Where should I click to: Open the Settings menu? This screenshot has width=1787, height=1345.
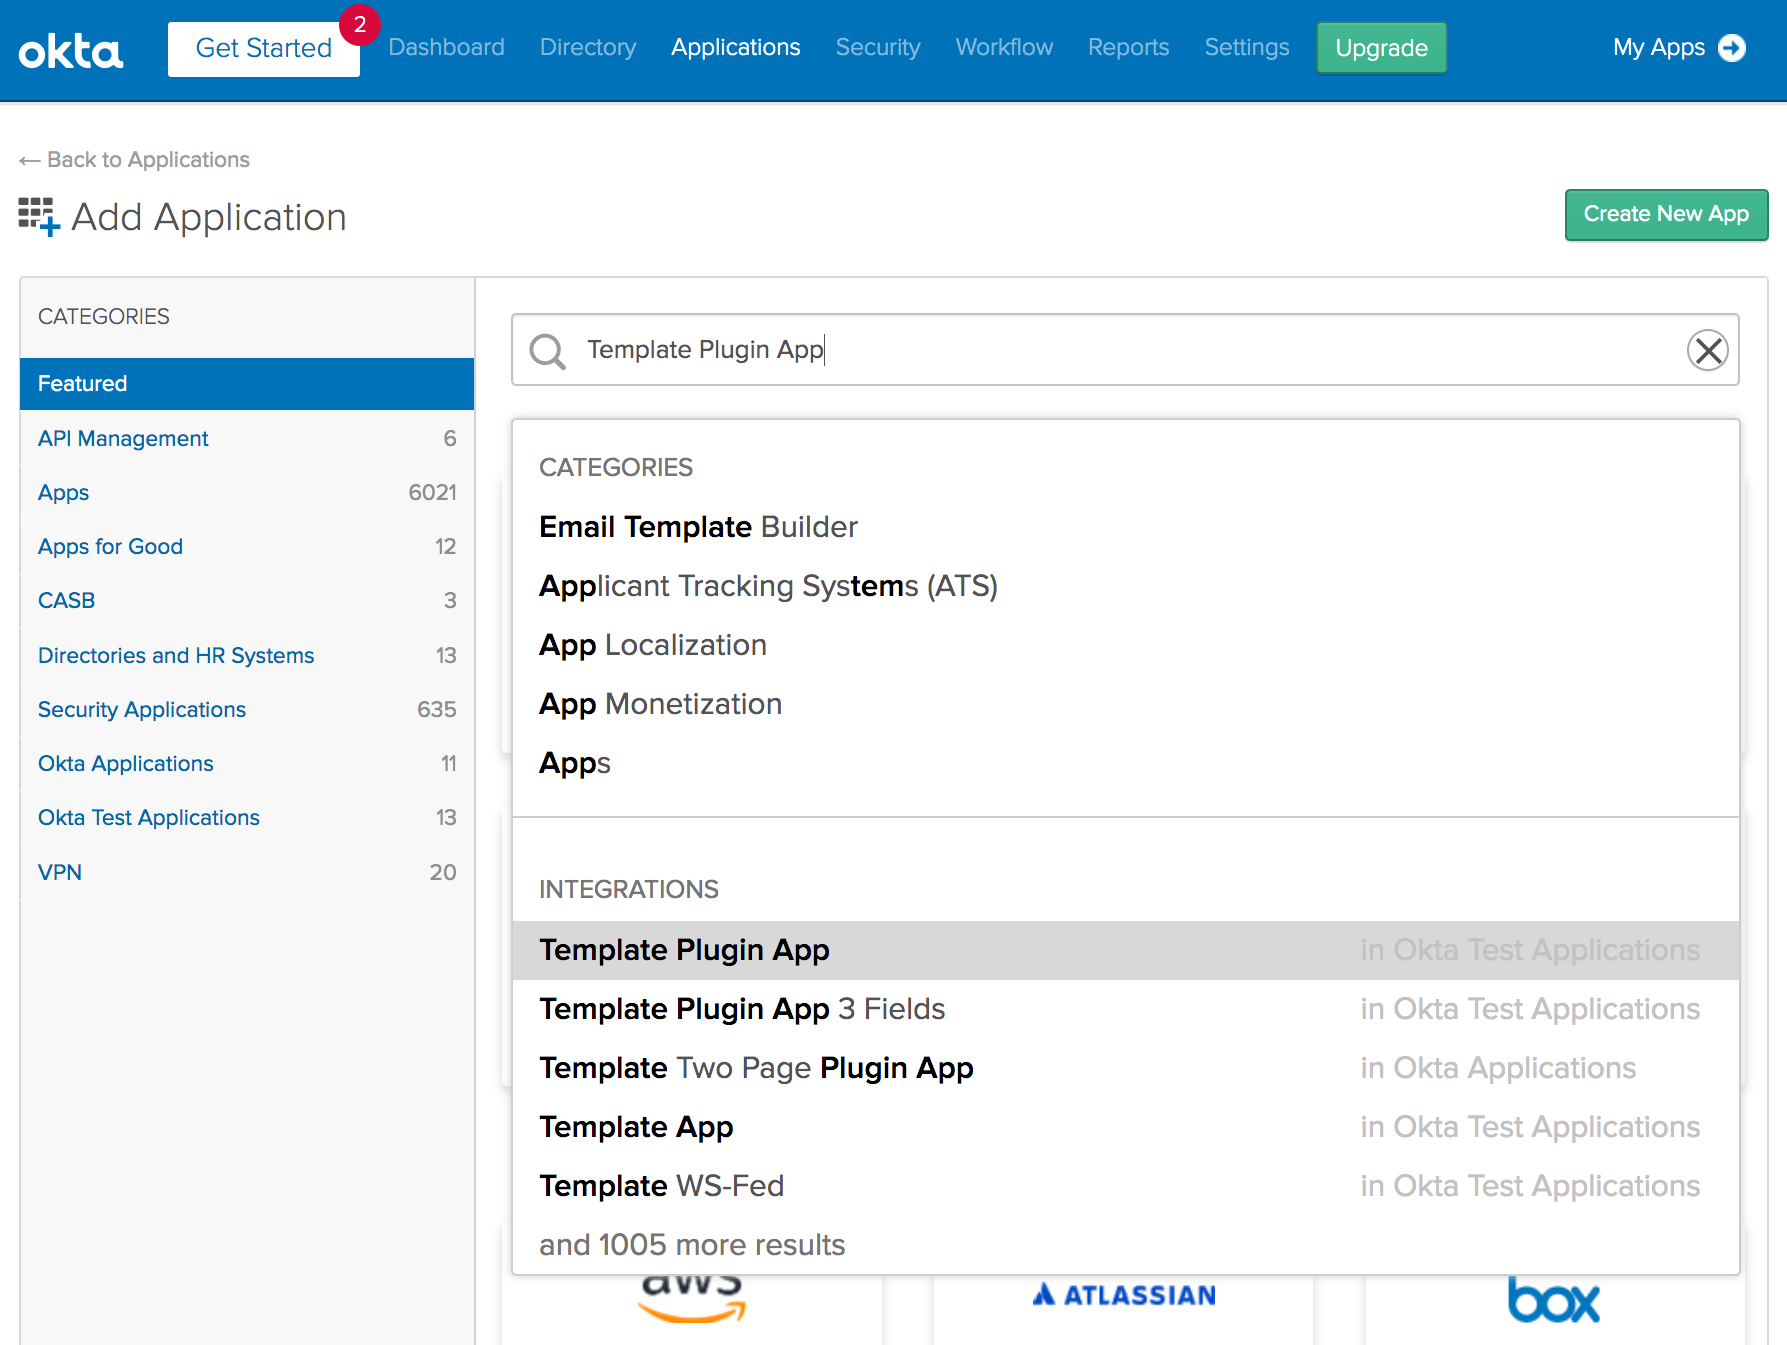(1247, 47)
